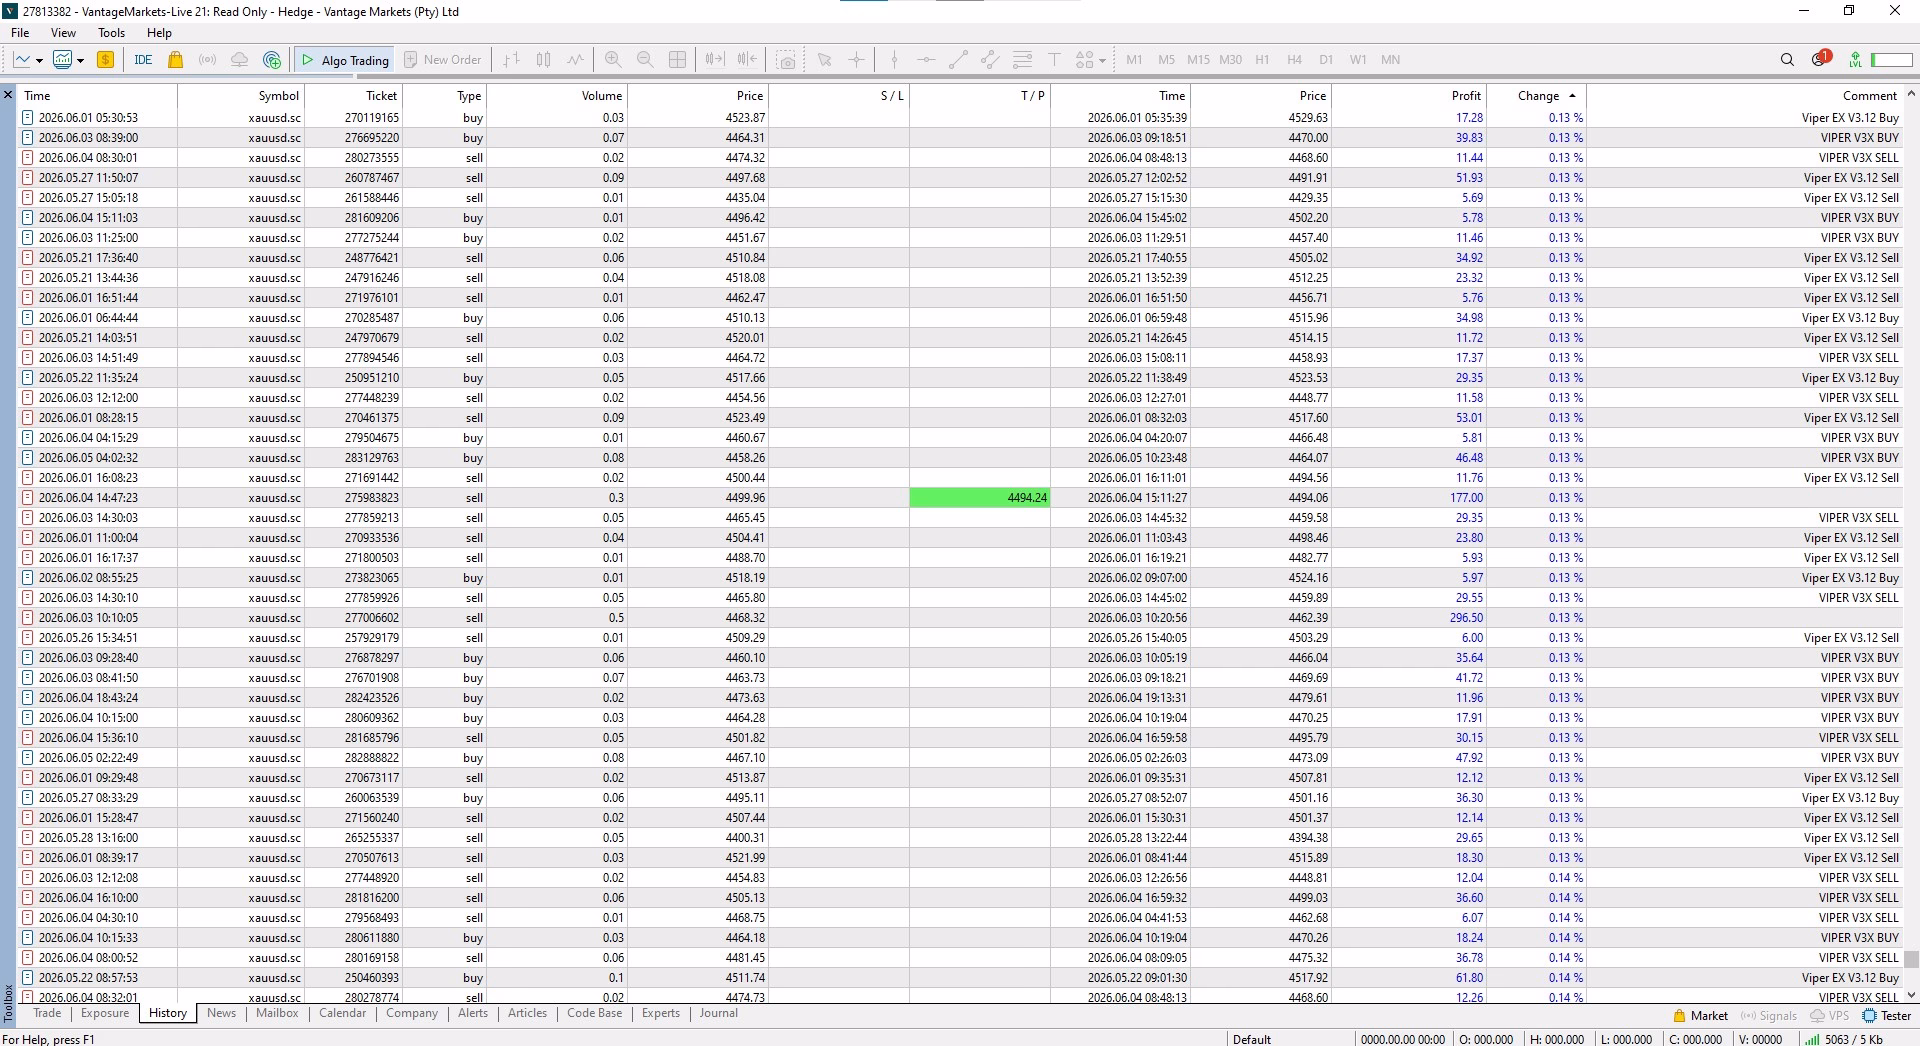Open the Help menu
Viewport: 1920px width, 1046px height.
(x=159, y=33)
